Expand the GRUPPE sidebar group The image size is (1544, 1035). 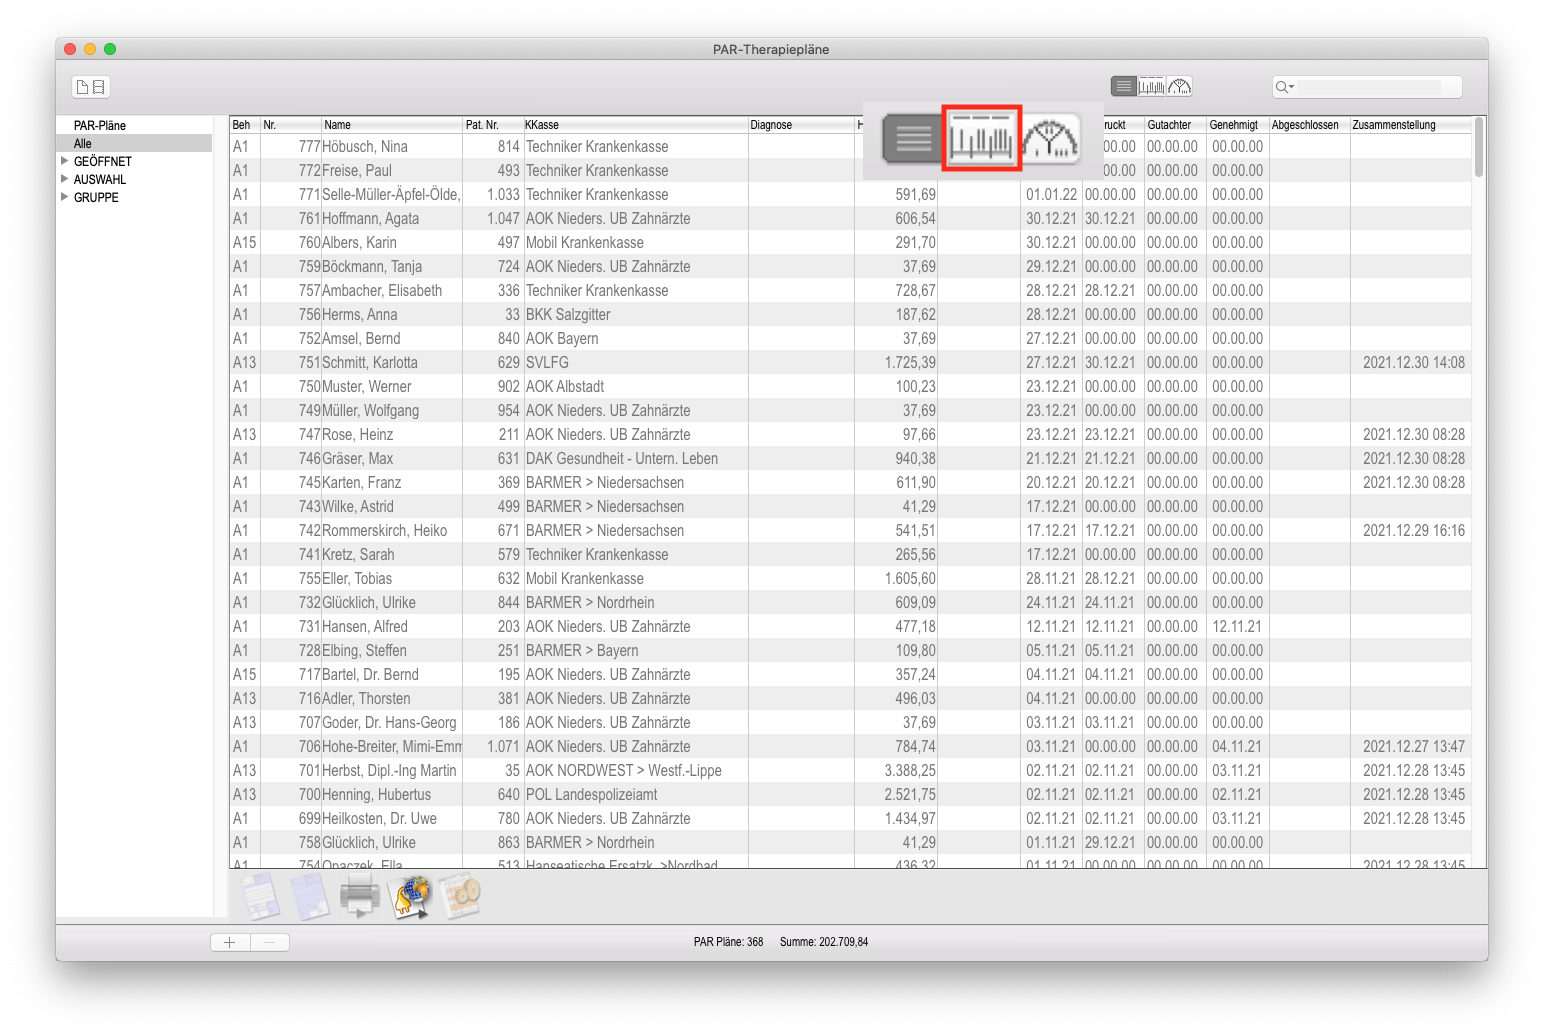tap(65, 197)
